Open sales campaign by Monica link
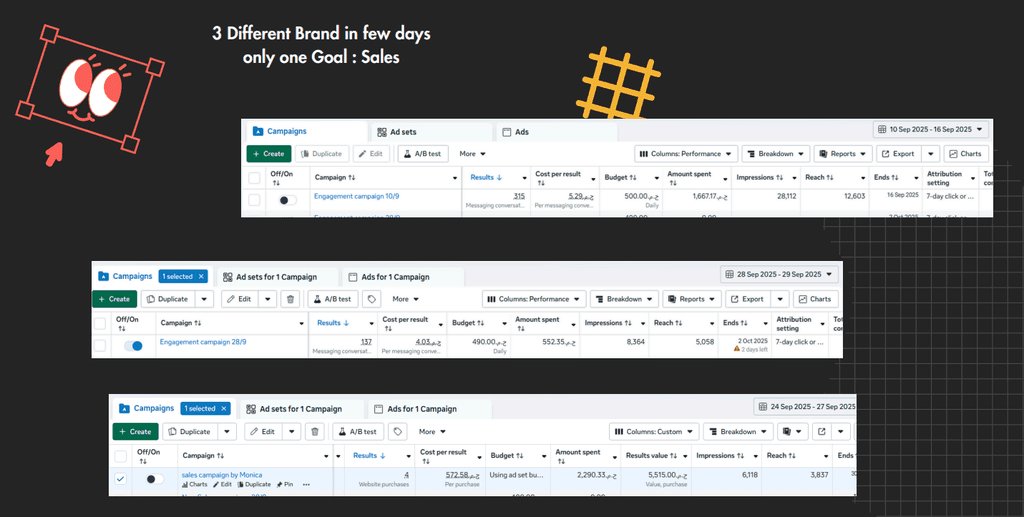Image resolution: width=1024 pixels, height=517 pixels. pos(221,475)
